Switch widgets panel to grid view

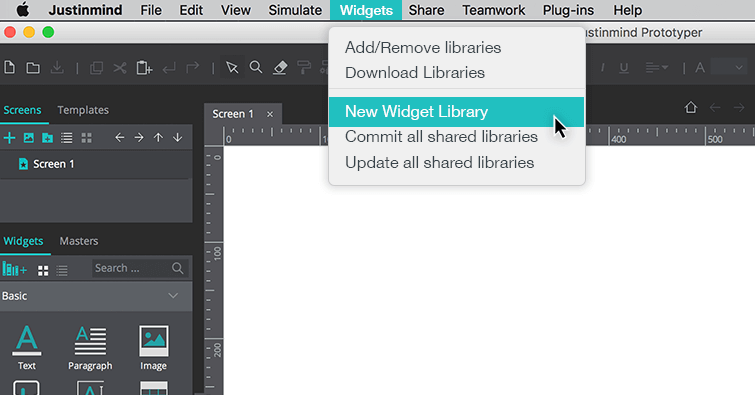pos(43,270)
